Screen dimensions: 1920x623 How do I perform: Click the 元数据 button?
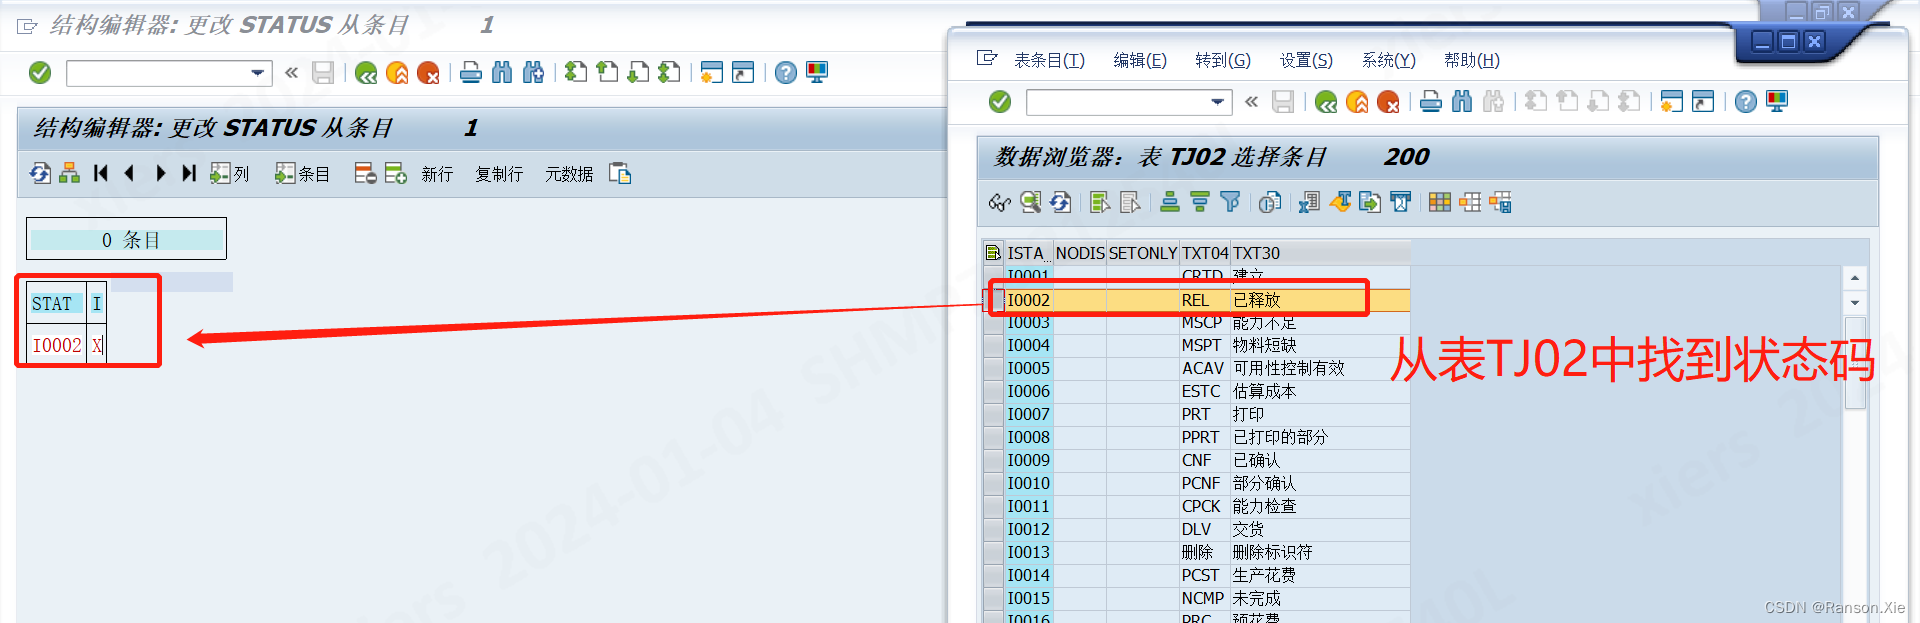click(x=568, y=174)
